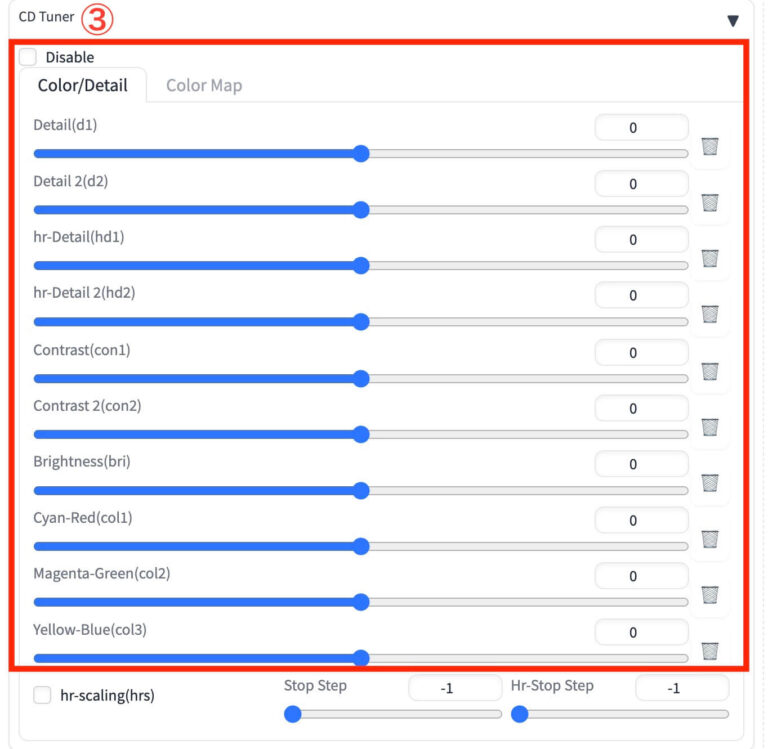Click the Detail(d1) value input field
The image size is (768, 749).
[x=640, y=128]
